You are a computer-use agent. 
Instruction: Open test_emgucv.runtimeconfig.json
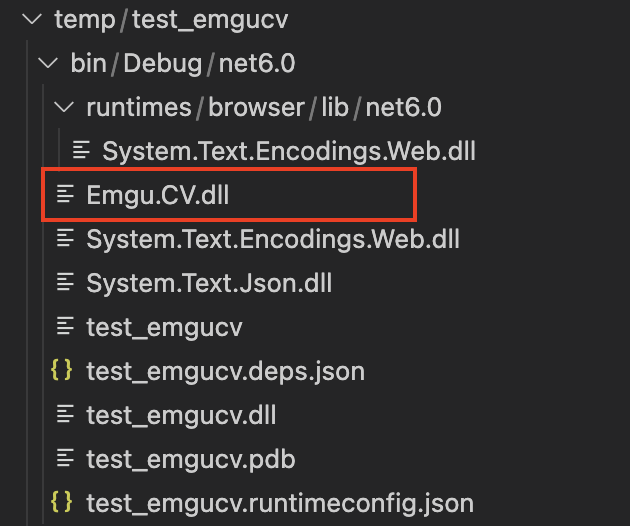pos(280,503)
